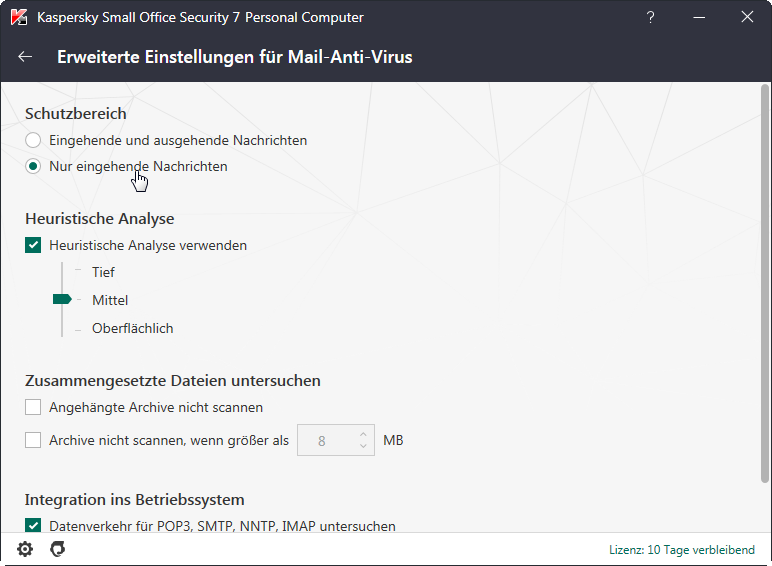Click the Kaspersky logo in title bar

pos(18,17)
